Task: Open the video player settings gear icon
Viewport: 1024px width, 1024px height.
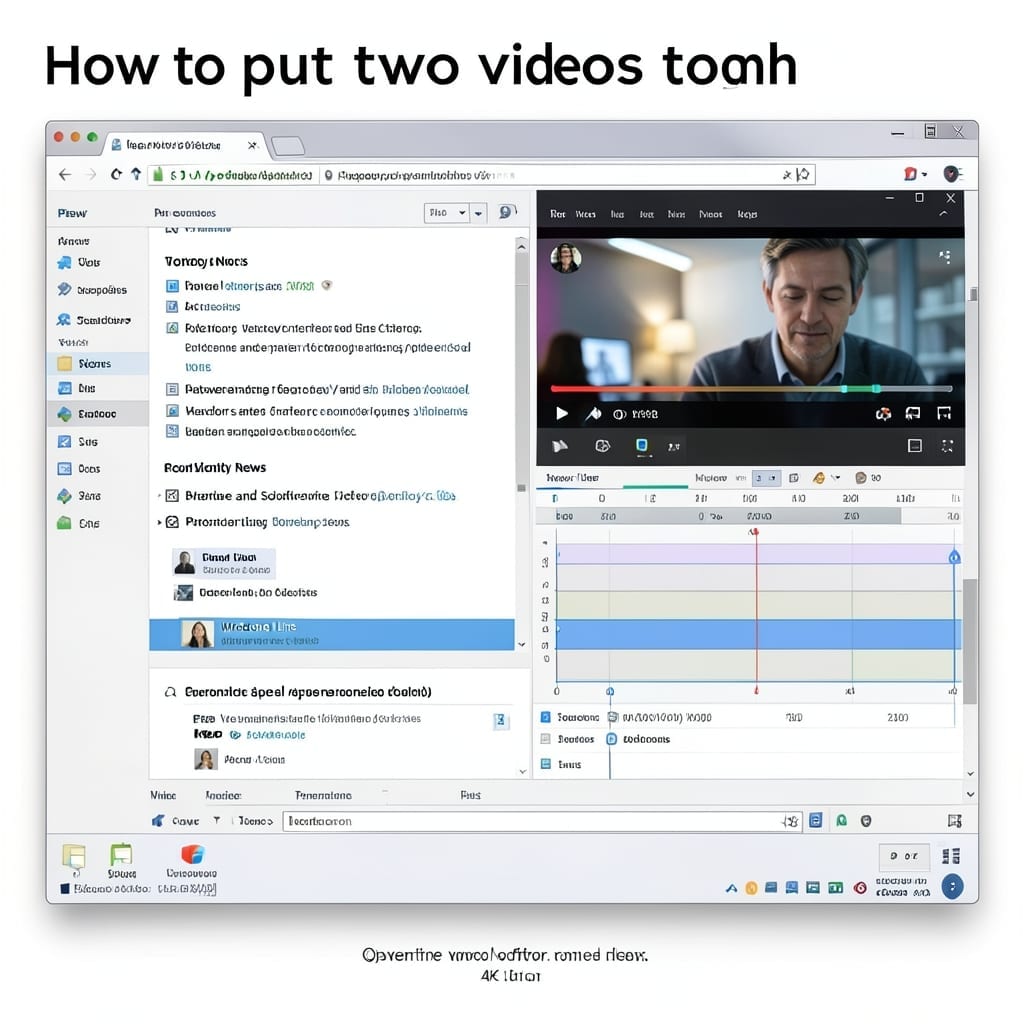Action: (883, 413)
